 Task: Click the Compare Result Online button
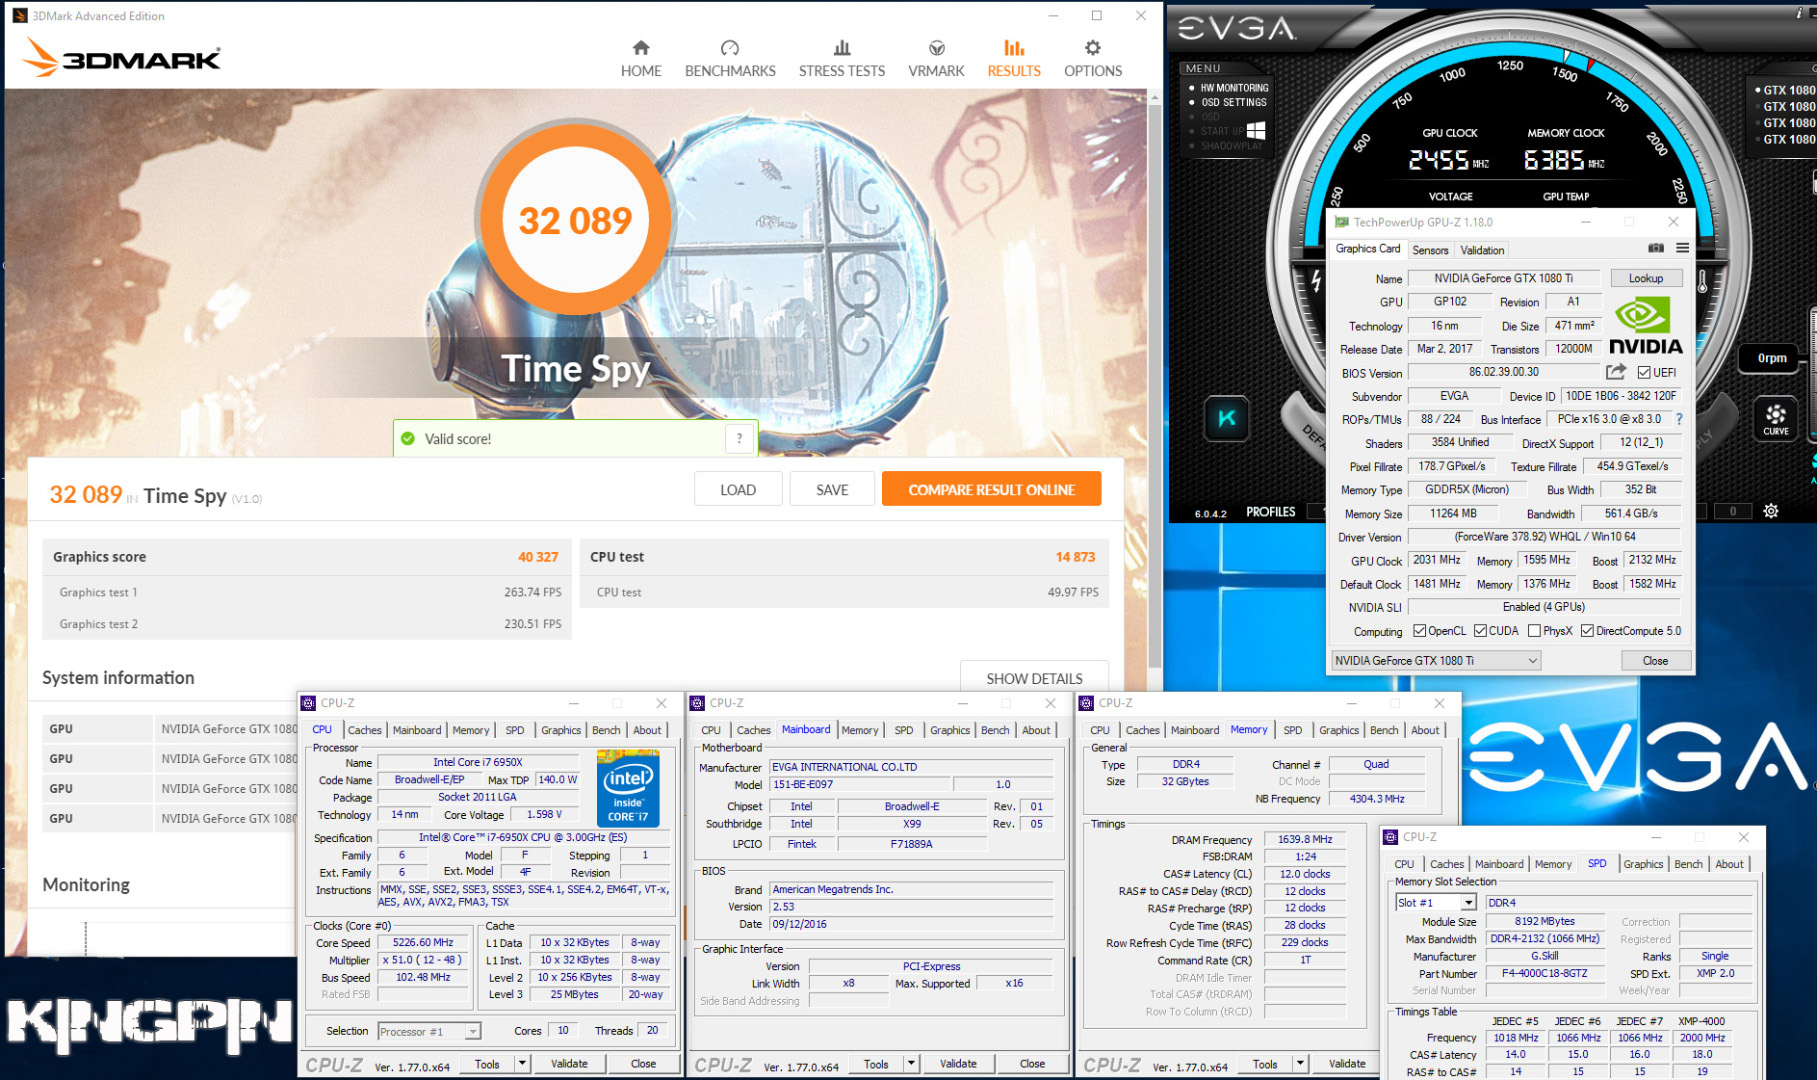[991, 490]
